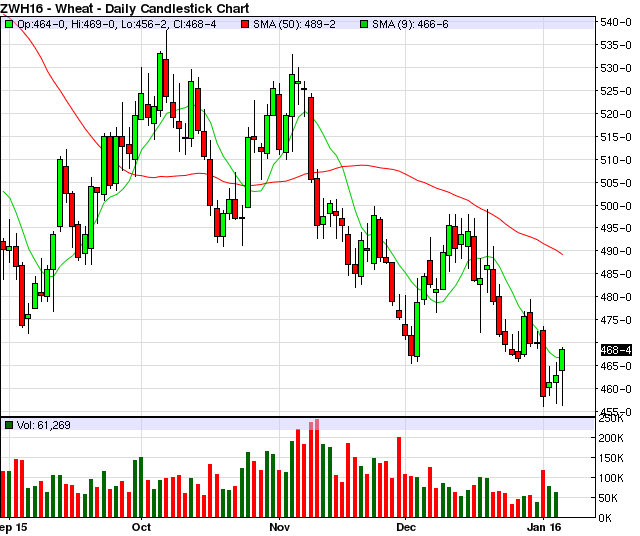Click the '515-0' price axis label

[616, 137]
